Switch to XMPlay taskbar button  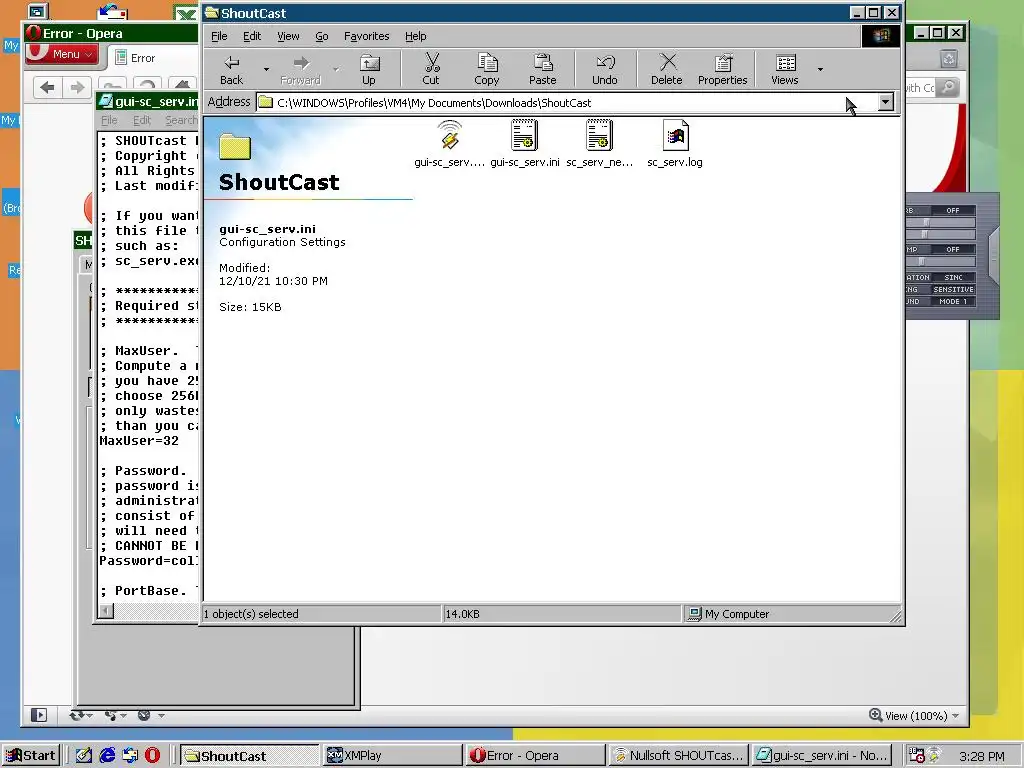pos(393,756)
